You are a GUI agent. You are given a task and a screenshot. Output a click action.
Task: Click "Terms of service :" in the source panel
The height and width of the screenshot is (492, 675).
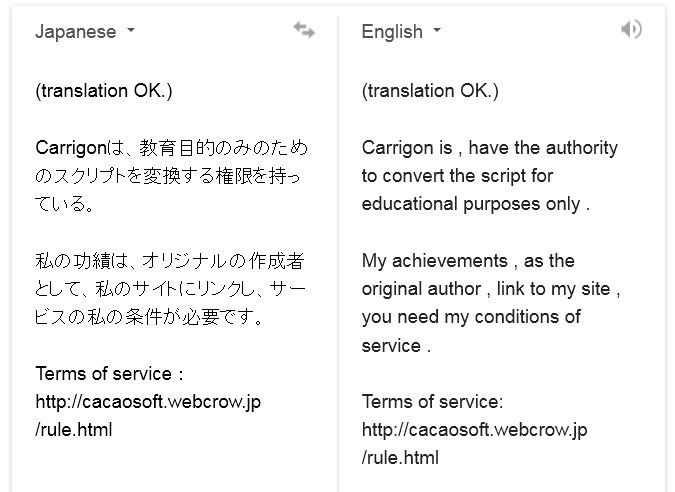(109, 374)
